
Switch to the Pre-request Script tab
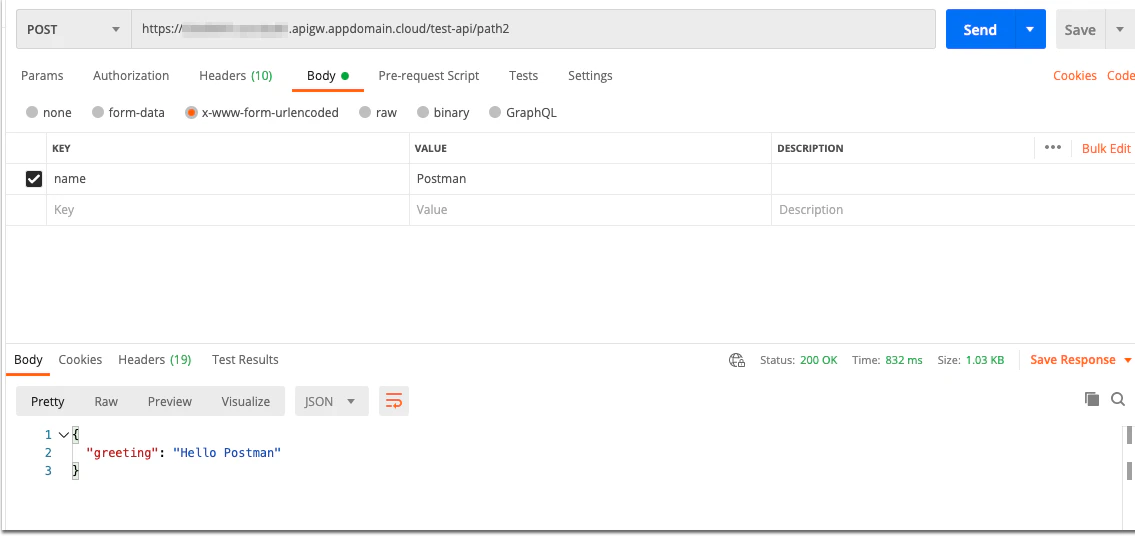pos(429,75)
